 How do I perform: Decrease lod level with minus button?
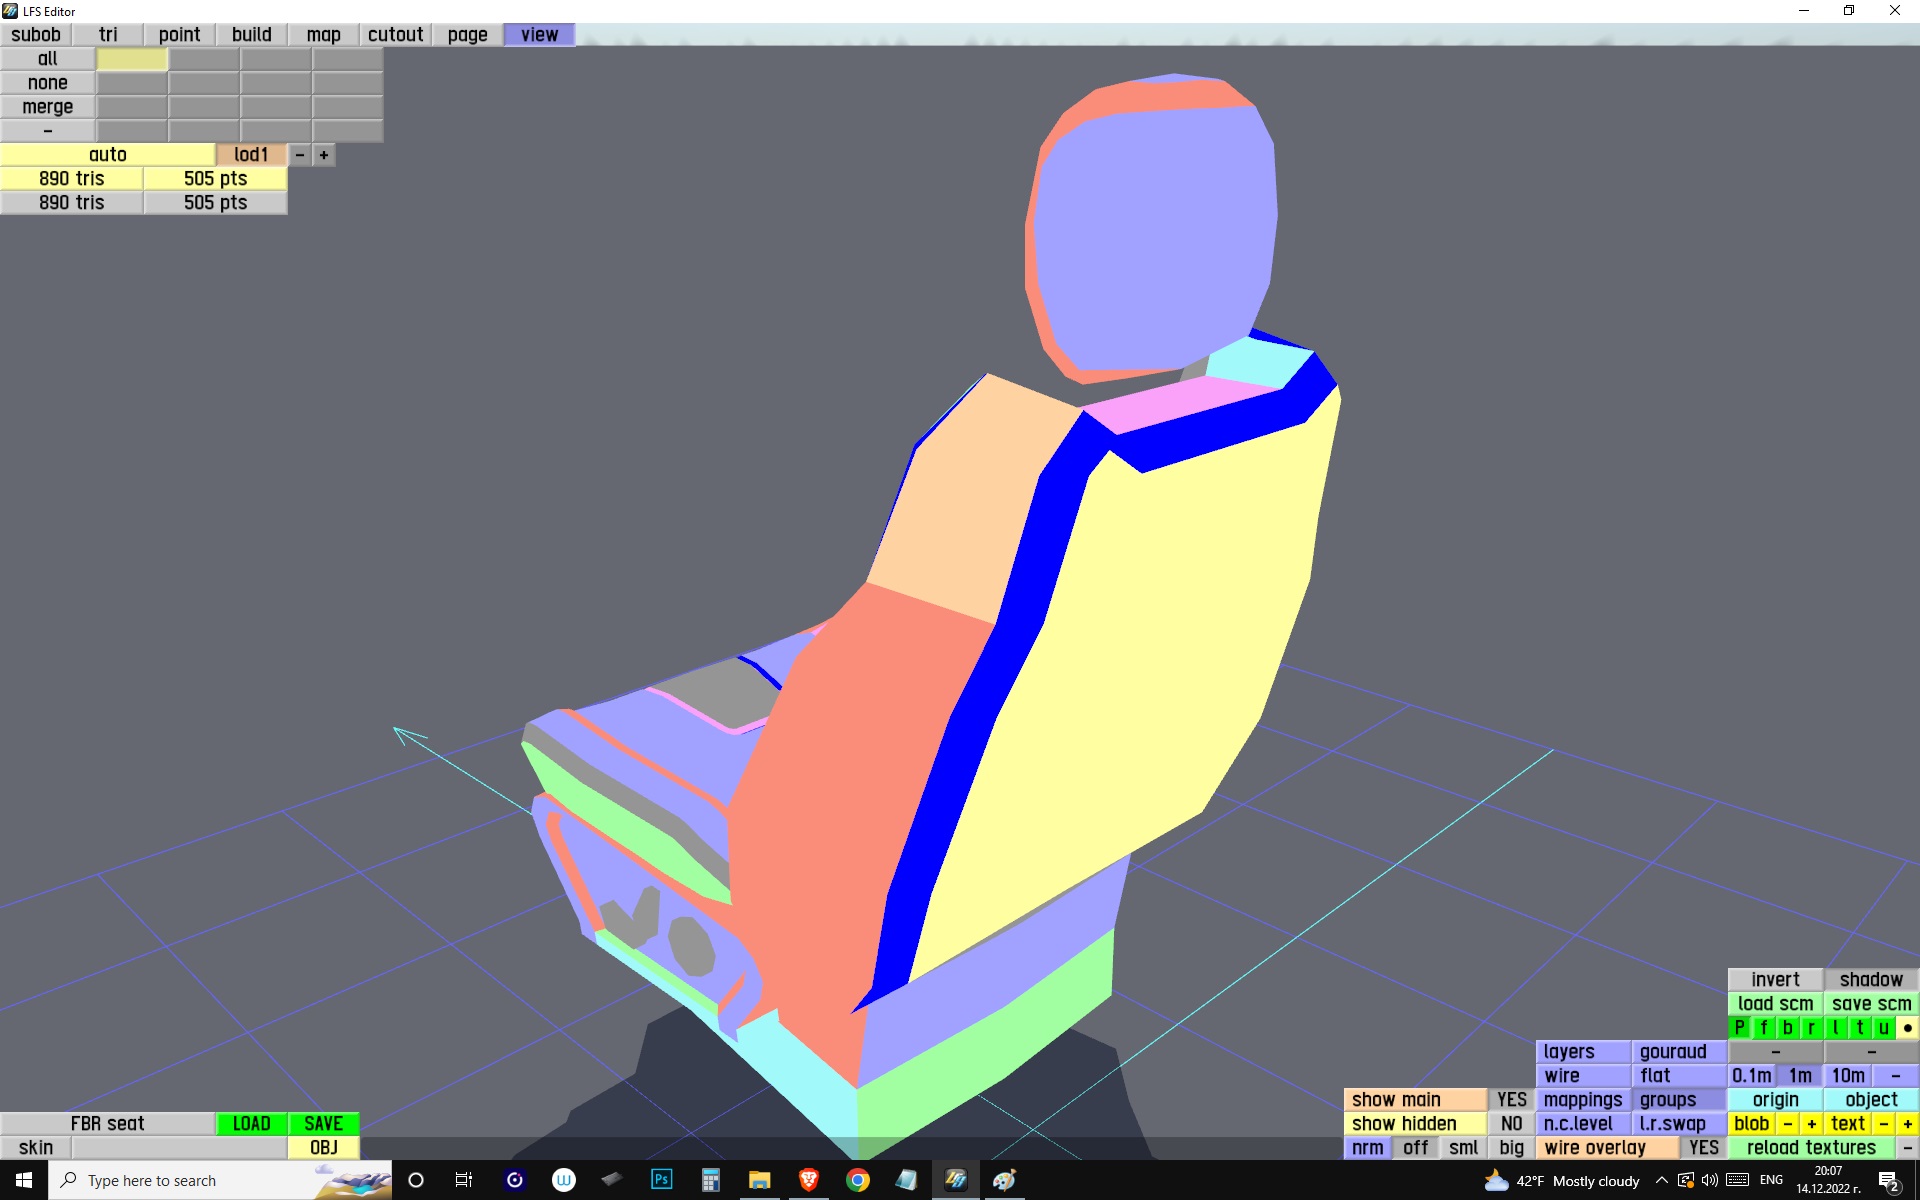tap(300, 155)
